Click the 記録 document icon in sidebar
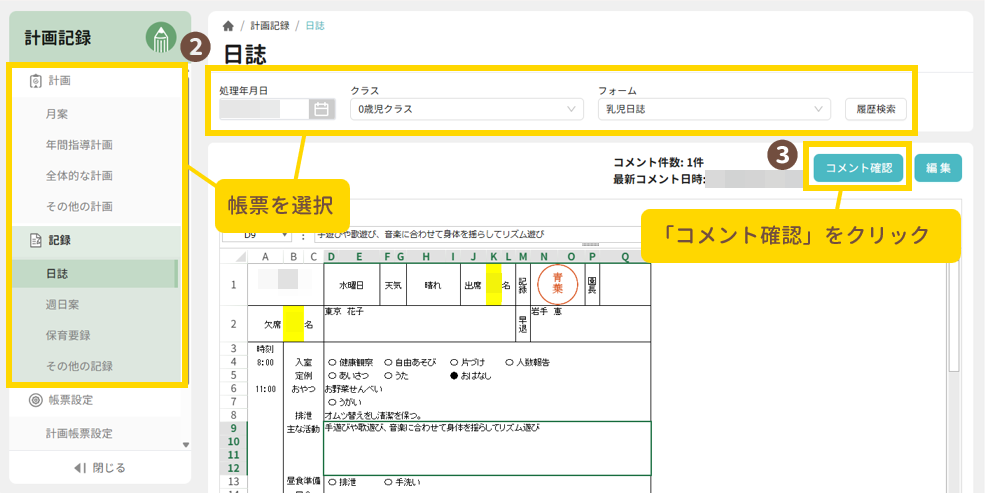 coord(35,240)
